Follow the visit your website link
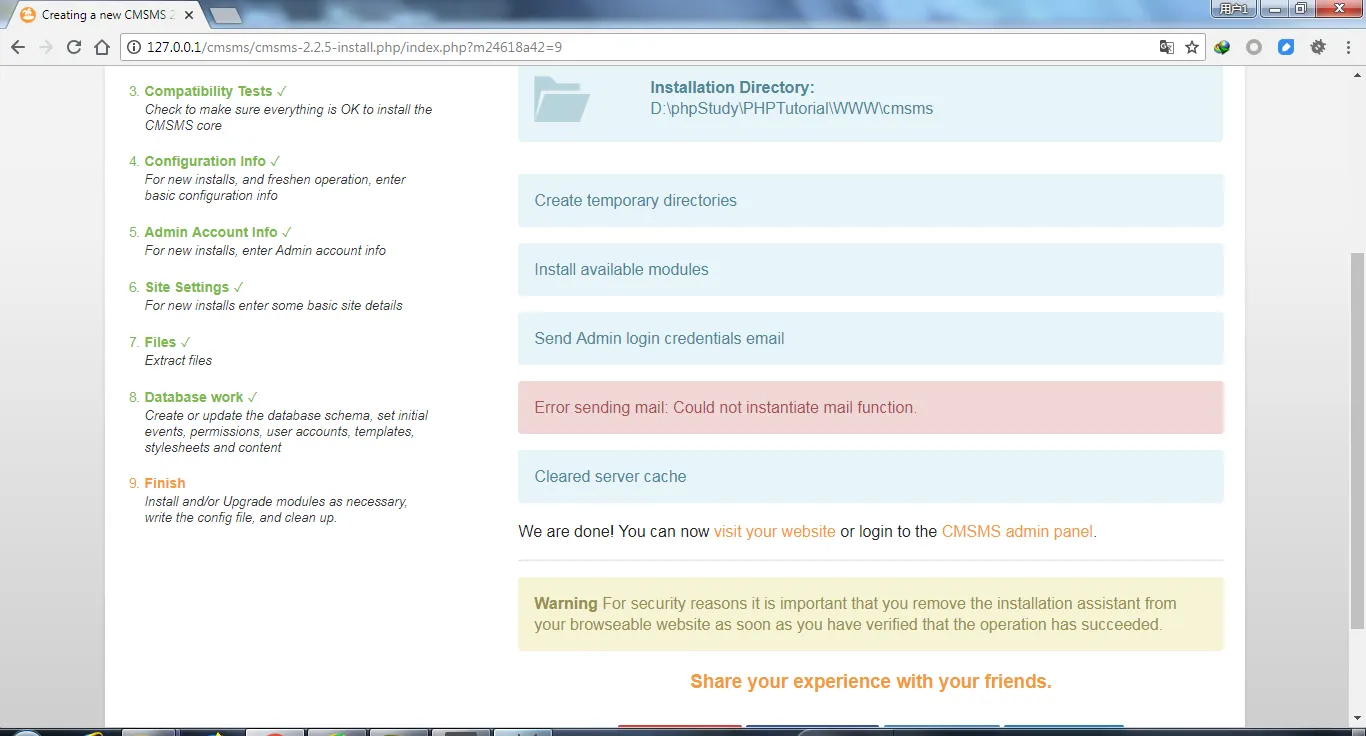 point(774,532)
